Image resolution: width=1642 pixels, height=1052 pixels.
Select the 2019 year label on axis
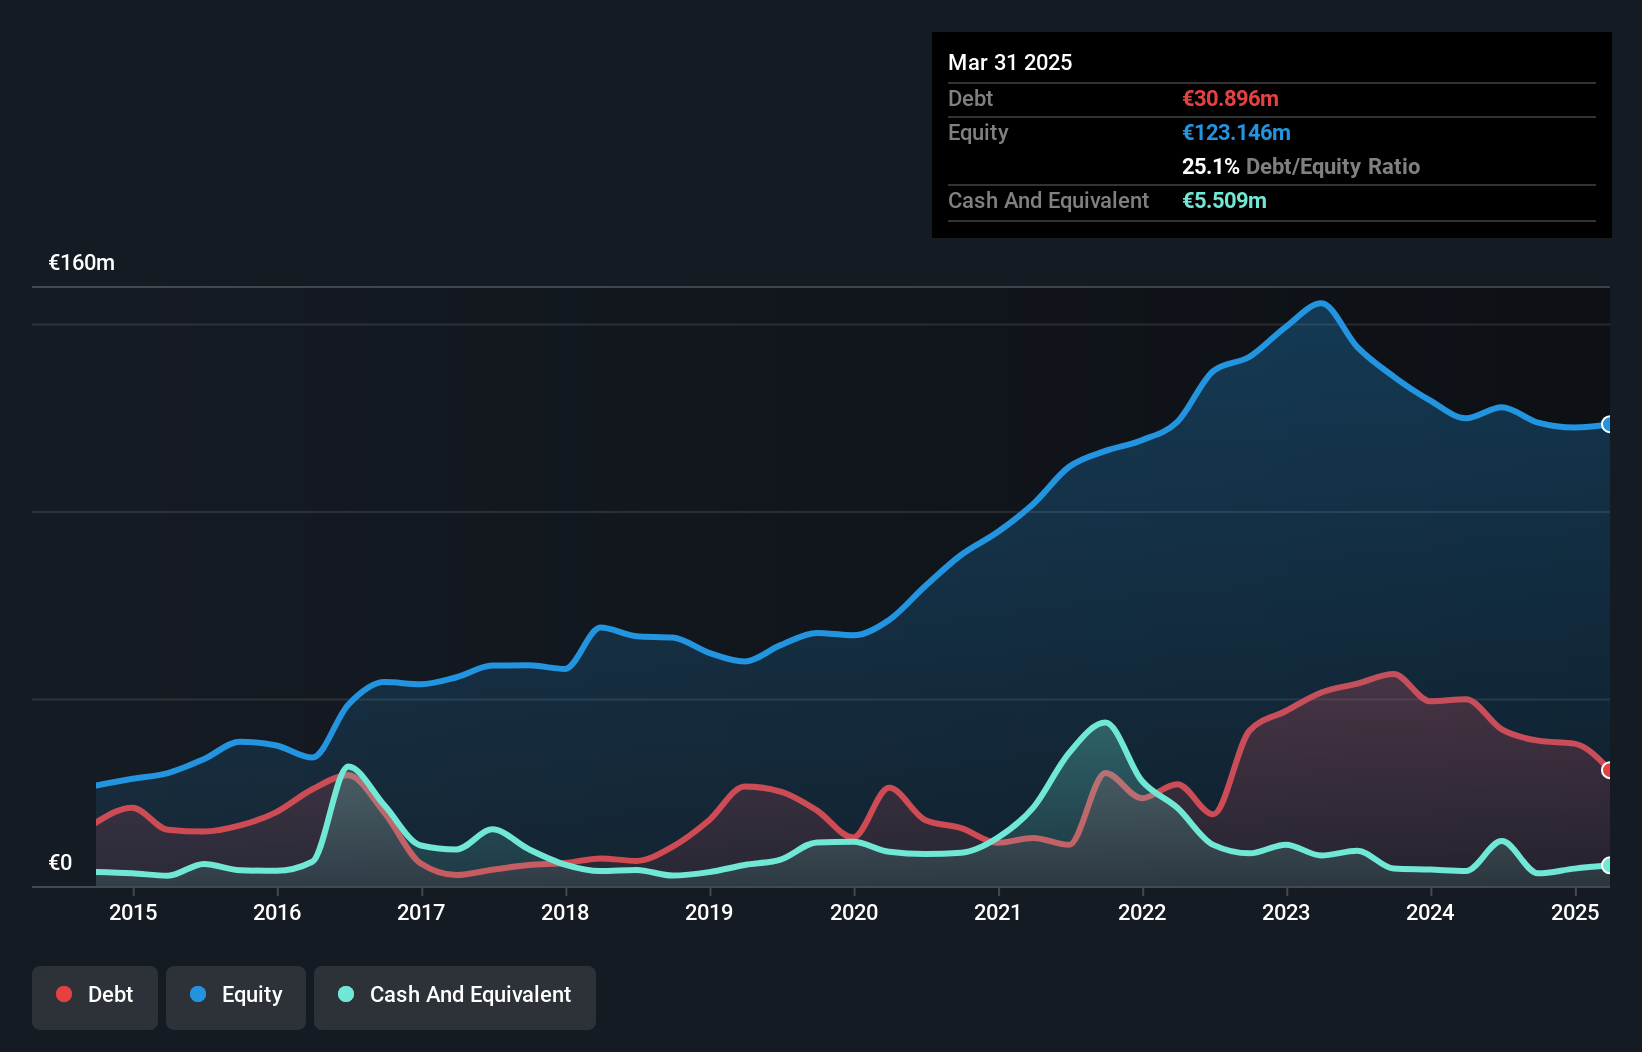coord(709,913)
